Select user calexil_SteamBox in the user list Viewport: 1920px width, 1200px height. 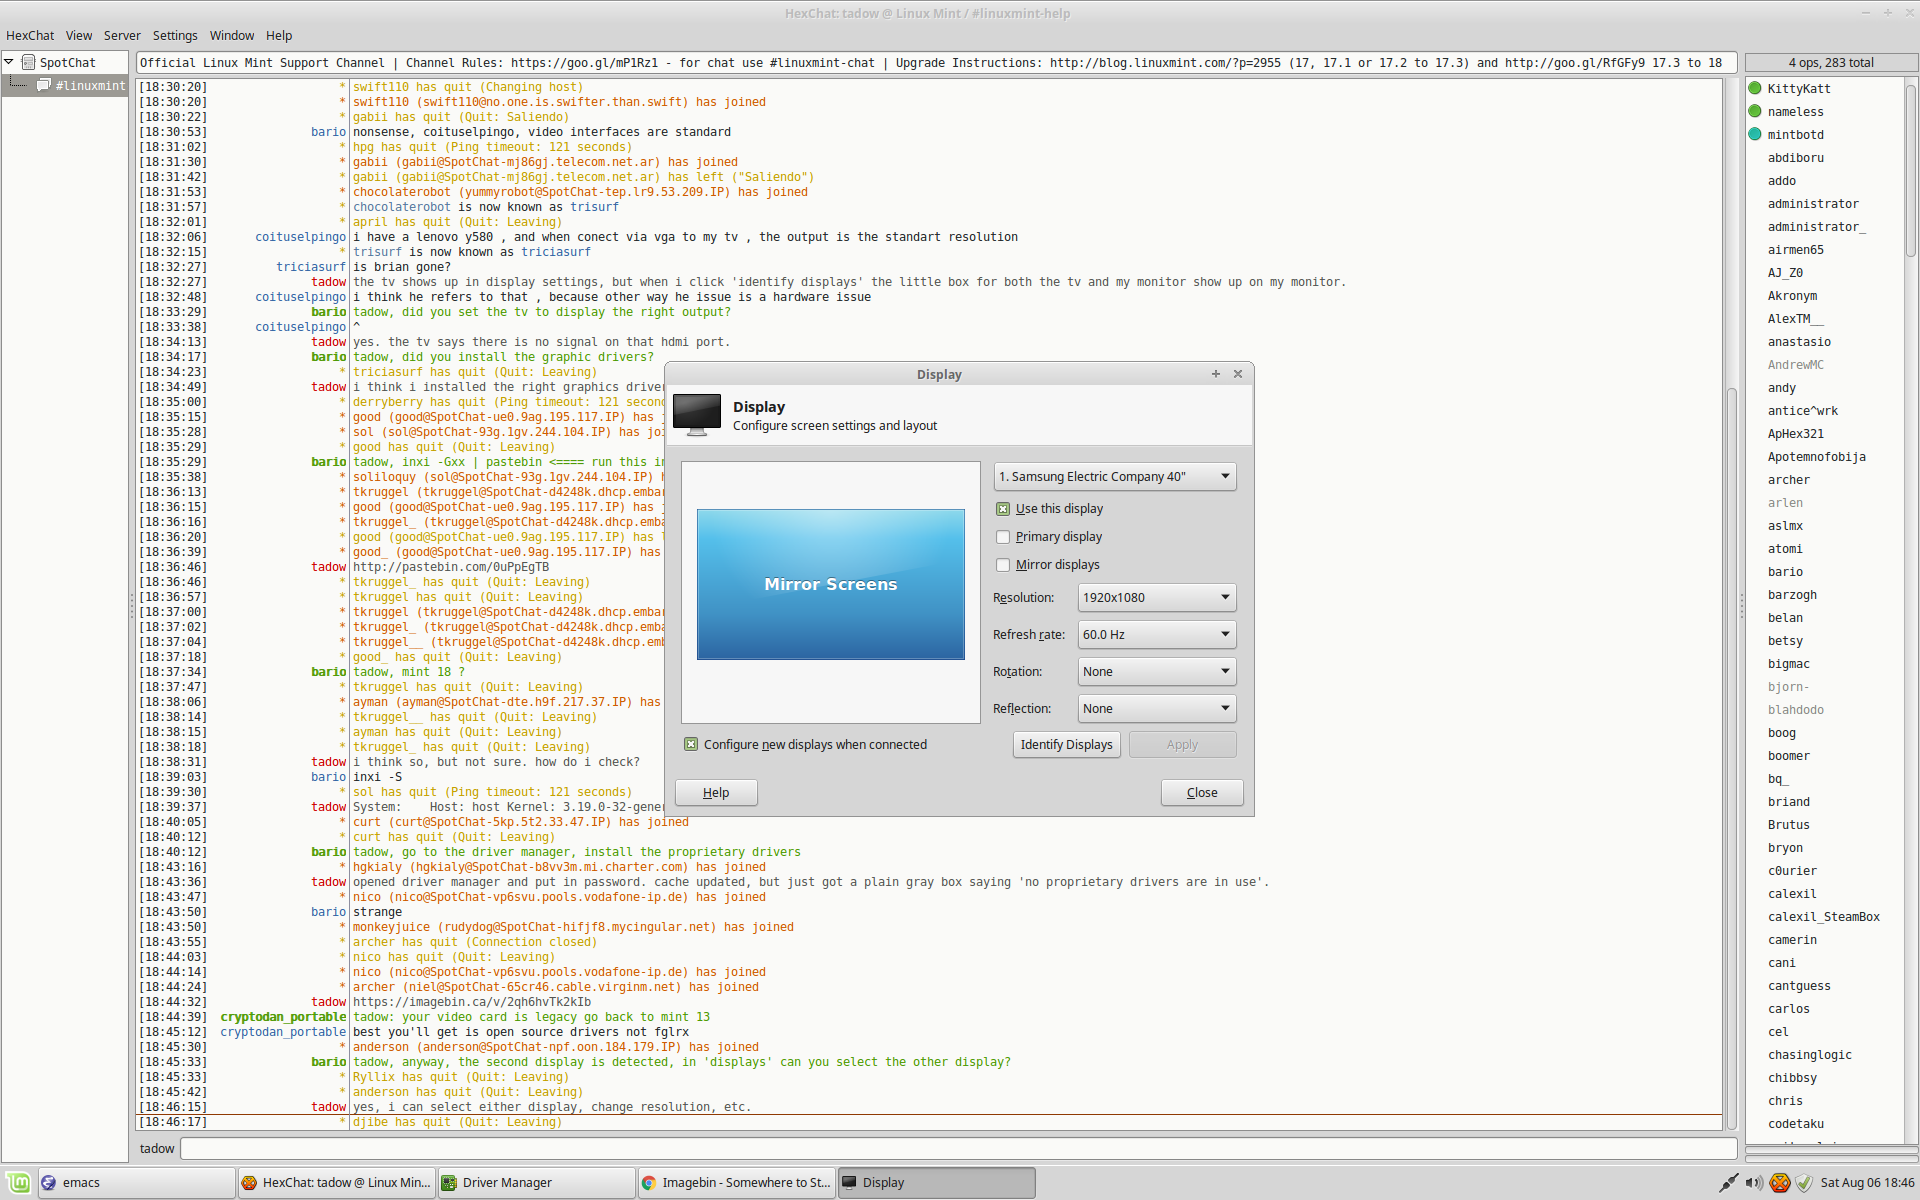tap(1823, 917)
